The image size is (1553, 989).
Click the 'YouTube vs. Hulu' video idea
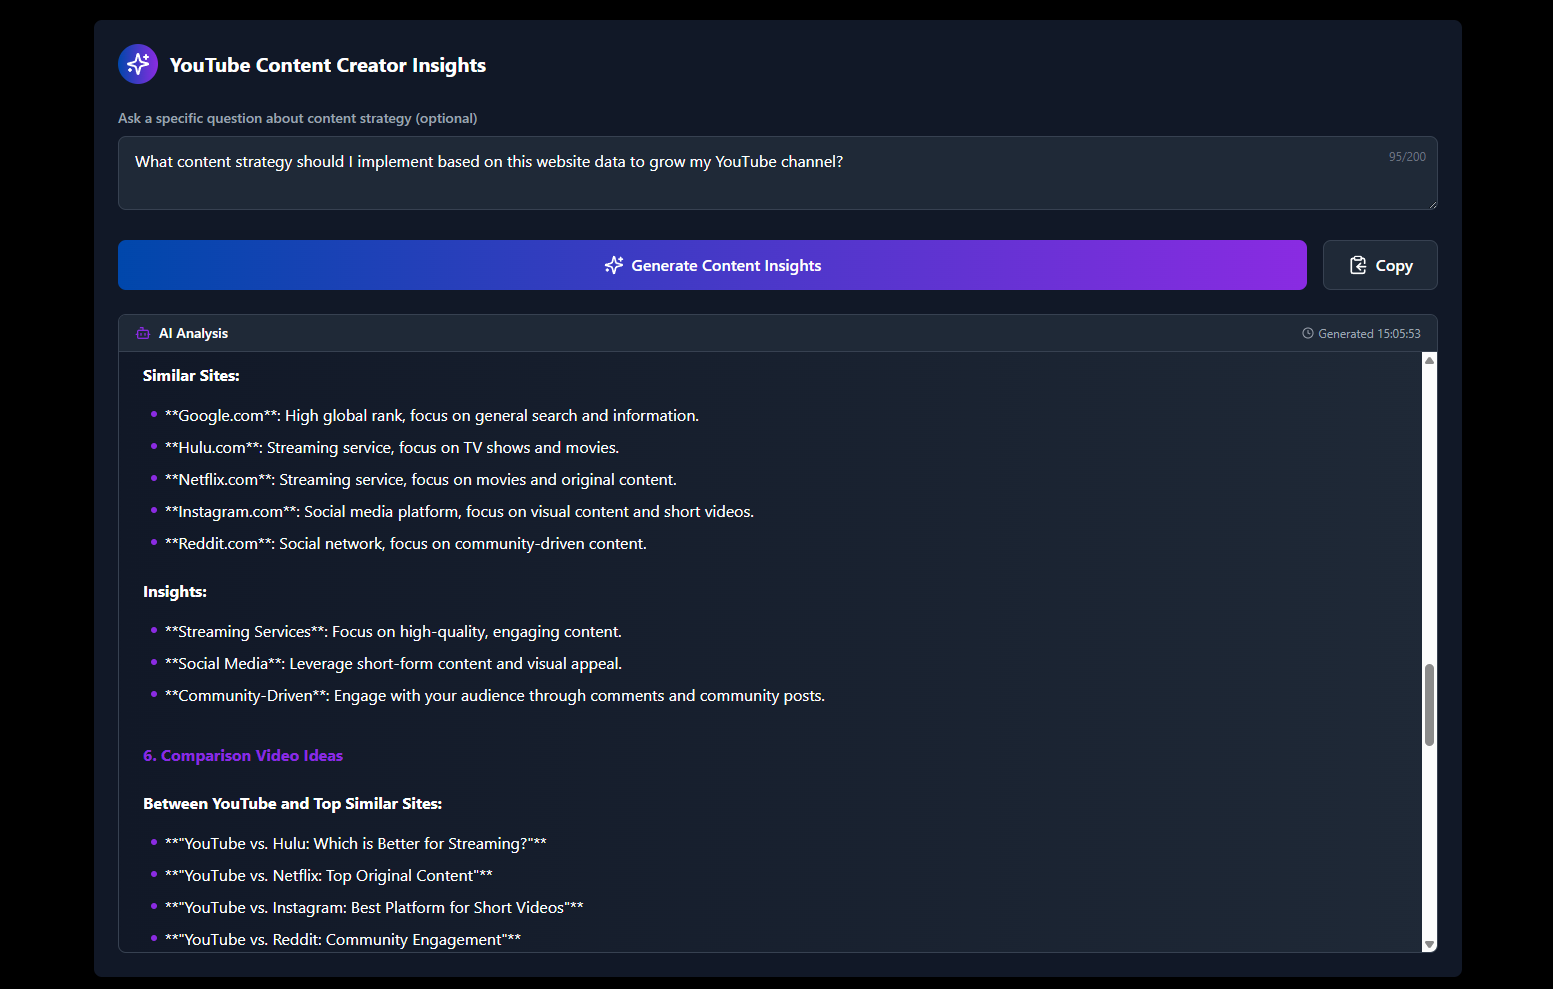click(356, 844)
